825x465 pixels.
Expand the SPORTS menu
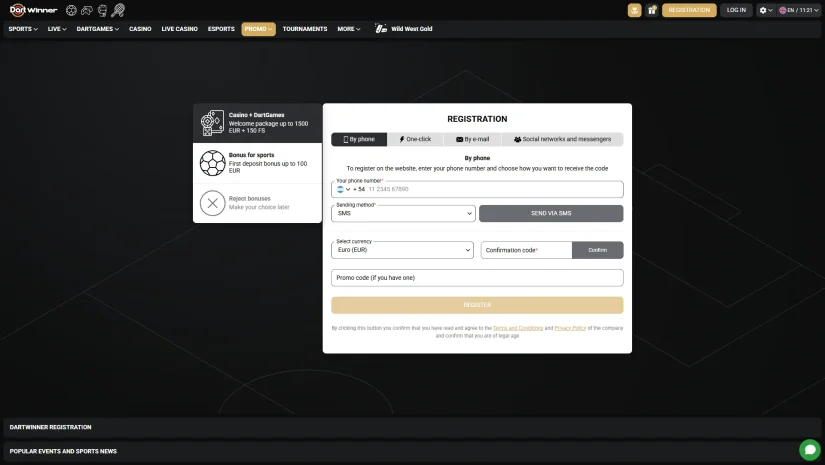point(23,29)
